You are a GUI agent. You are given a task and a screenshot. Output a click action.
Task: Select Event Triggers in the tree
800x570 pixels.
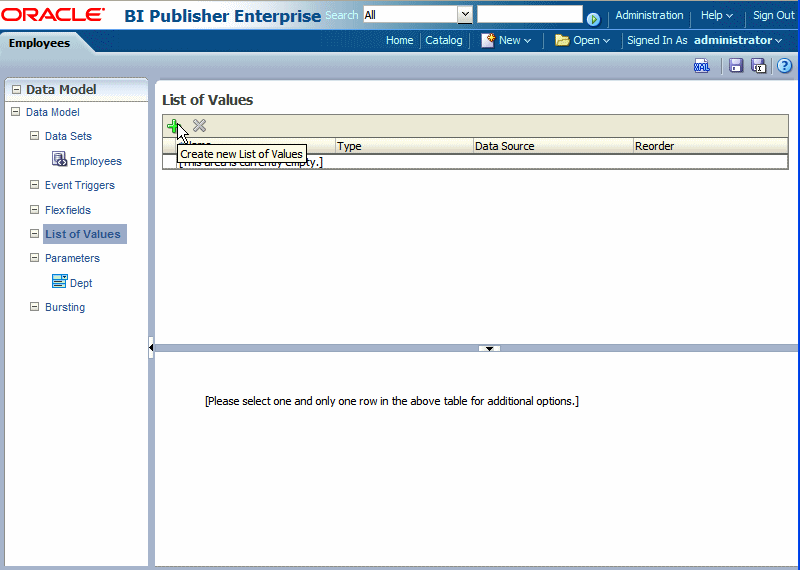click(x=80, y=185)
